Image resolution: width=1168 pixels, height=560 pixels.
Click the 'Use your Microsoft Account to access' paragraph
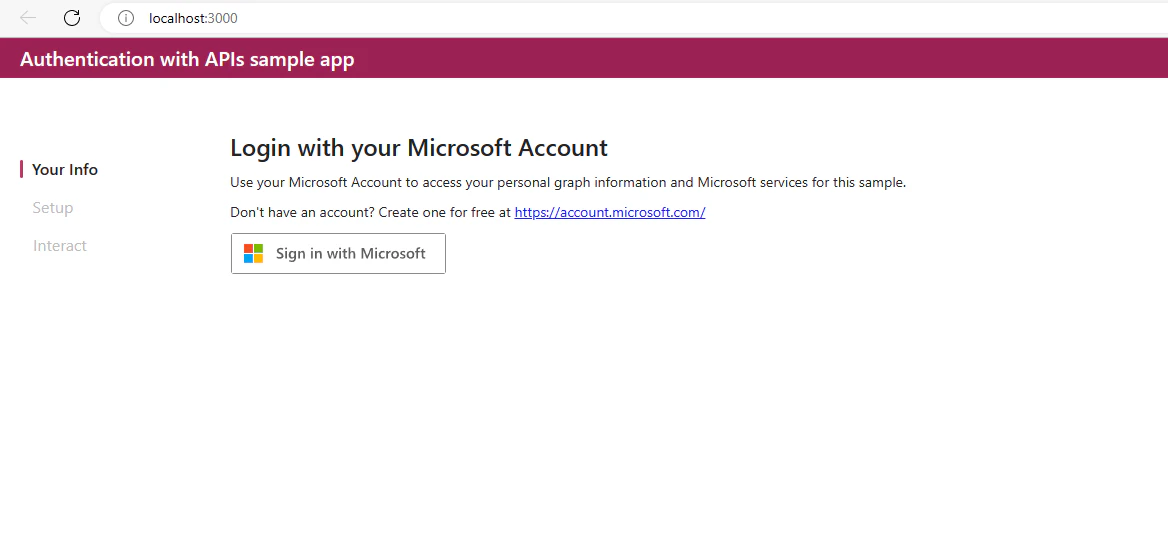568,182
